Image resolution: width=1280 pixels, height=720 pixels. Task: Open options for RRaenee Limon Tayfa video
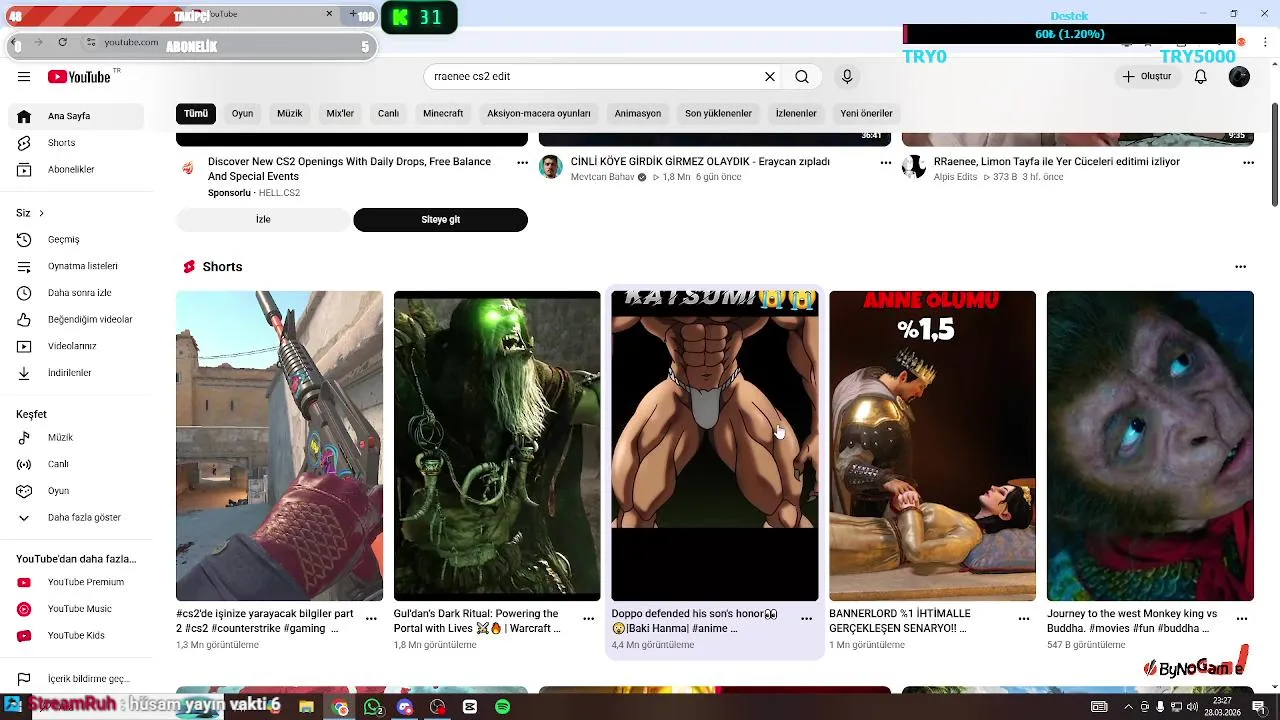pos(1248,162)
